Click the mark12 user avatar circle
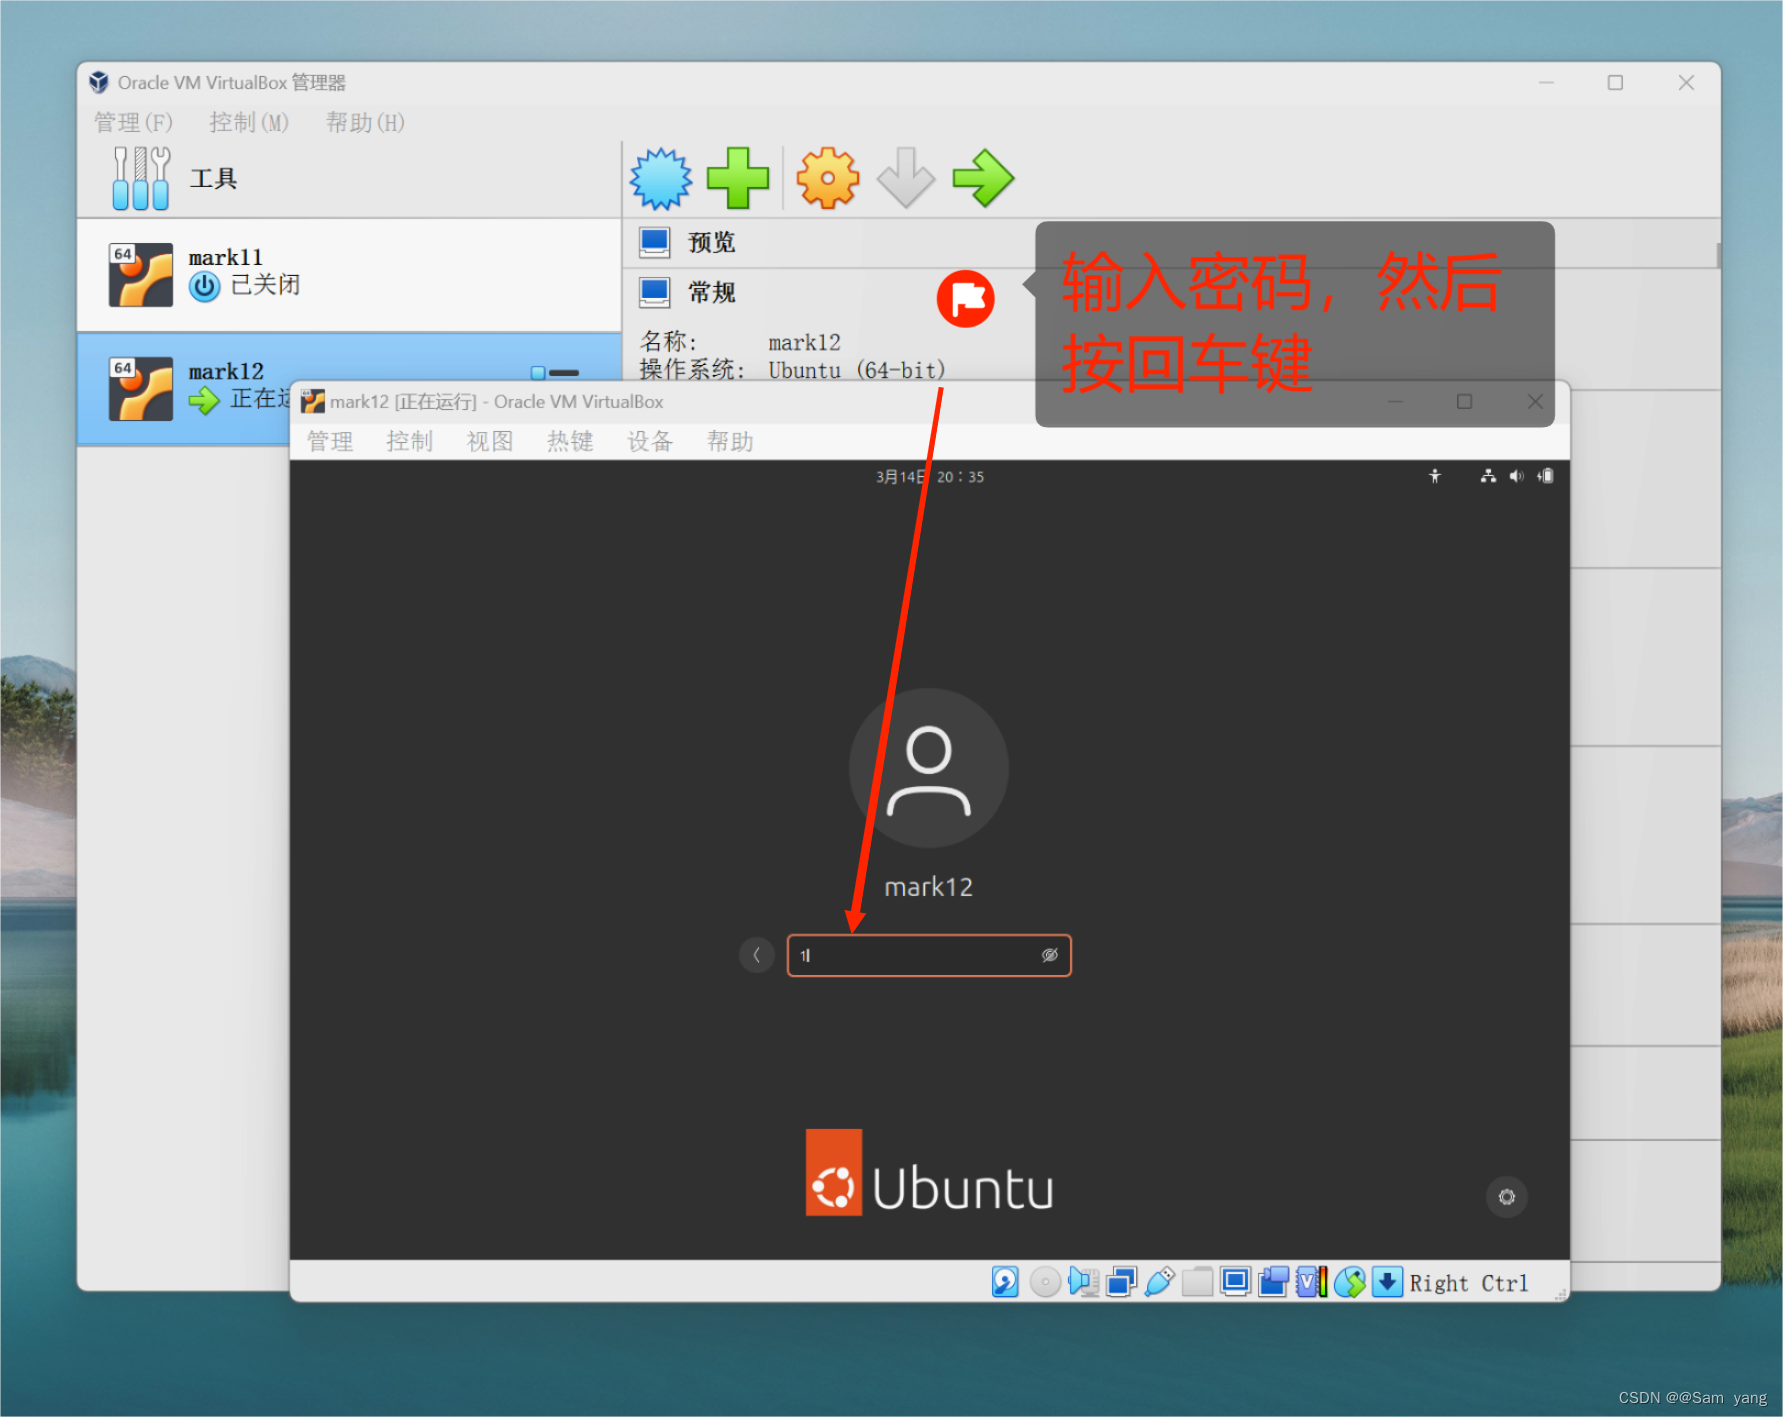The width and height of the screenshot is (1783, 1417). point(929,768)
